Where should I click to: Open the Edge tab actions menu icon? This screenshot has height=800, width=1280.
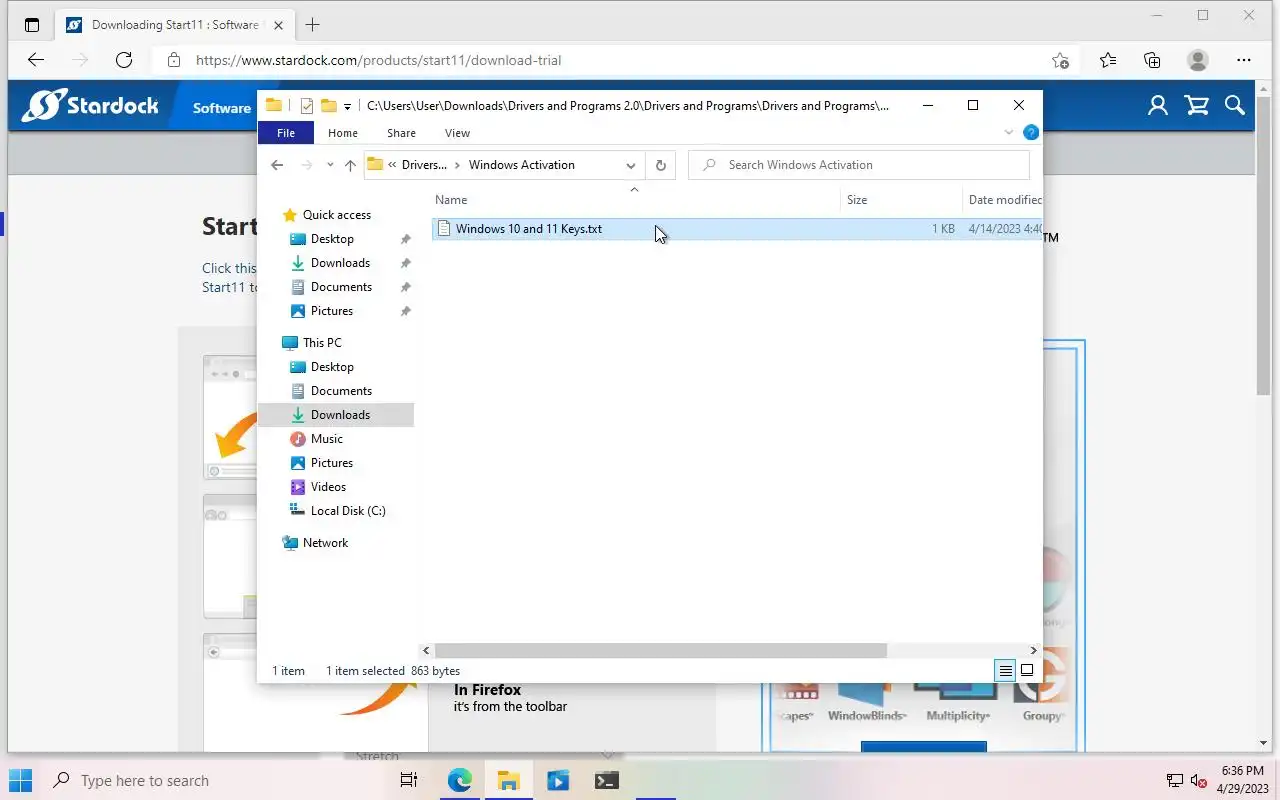[32, 25]
